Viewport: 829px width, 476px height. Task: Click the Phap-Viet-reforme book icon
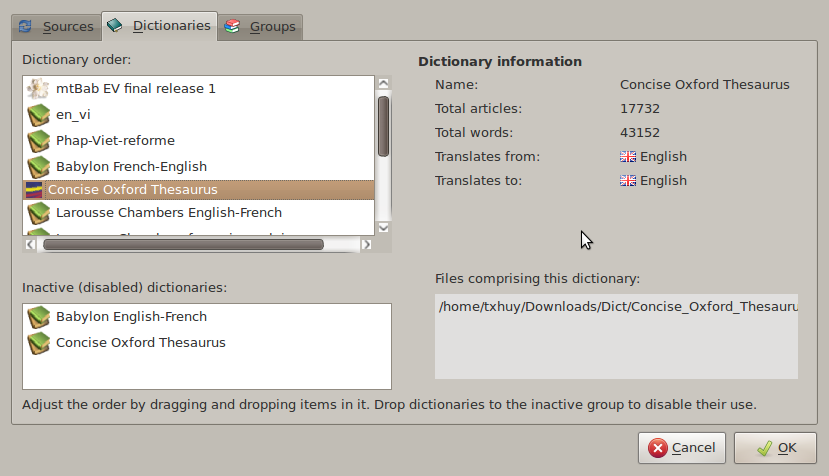coord(38,141)
